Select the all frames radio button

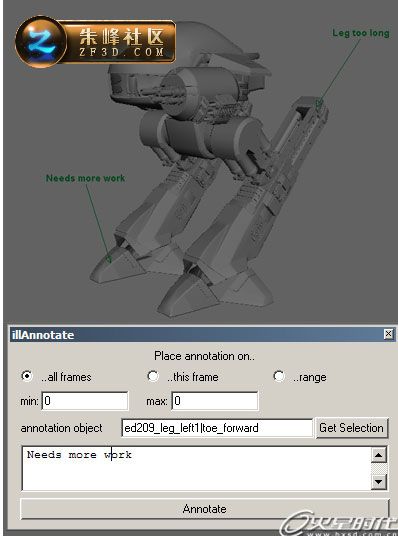(x=26, y=376)
